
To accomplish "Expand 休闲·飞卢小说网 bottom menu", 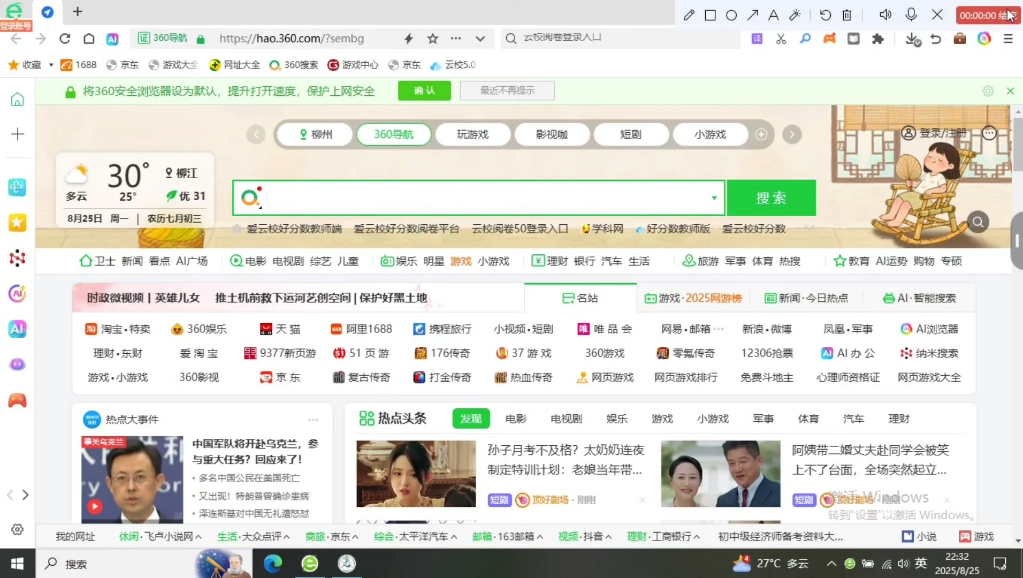I will click(160, 536).
